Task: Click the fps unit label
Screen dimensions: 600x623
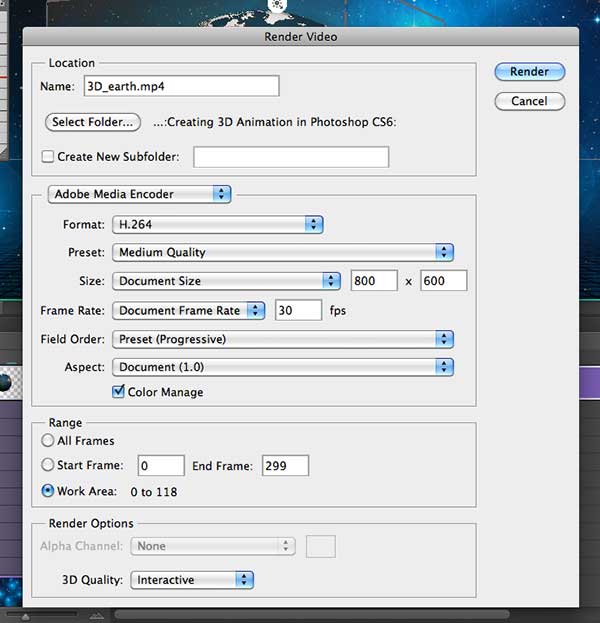Action: 338,310
